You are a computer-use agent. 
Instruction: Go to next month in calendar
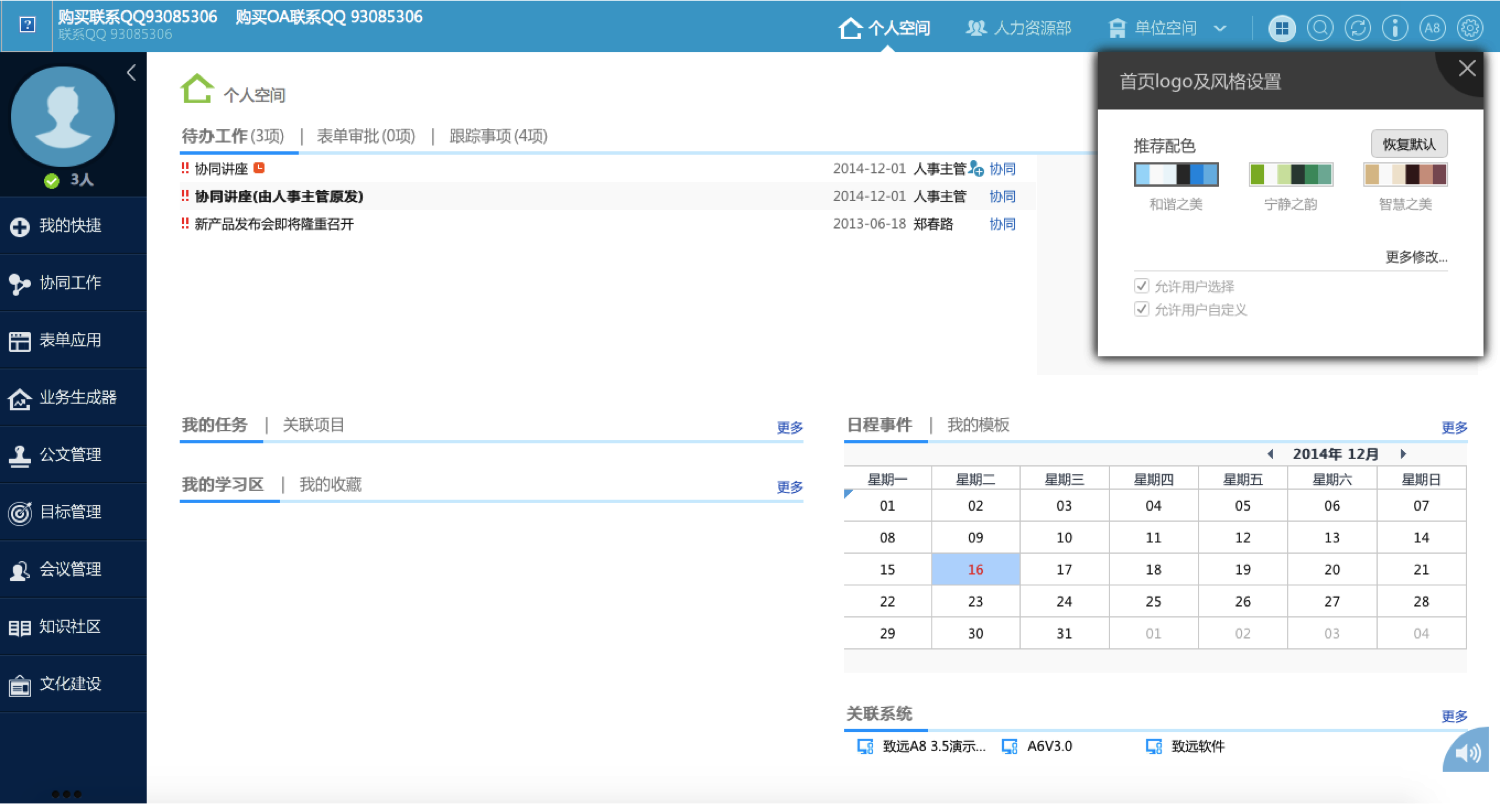click(1403, 454)
